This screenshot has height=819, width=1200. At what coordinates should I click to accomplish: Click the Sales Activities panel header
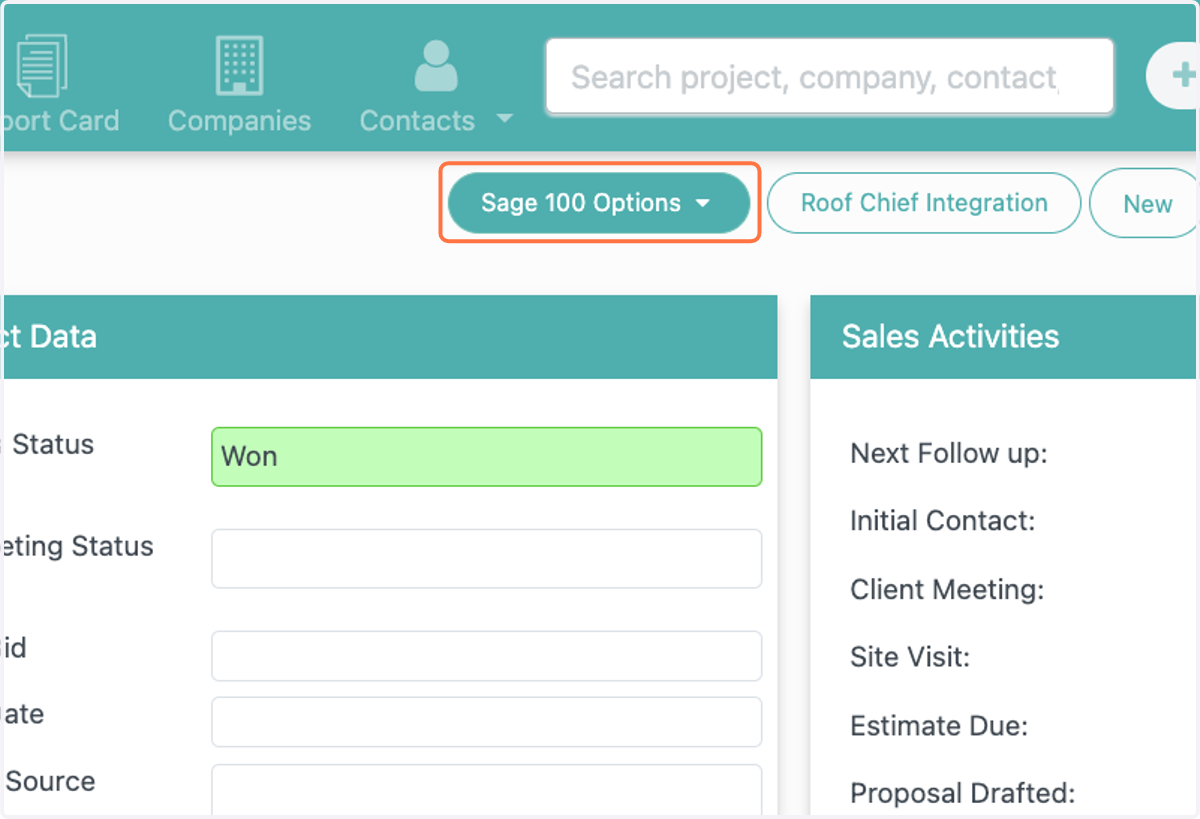pyautogui.click(x=1005, y=337)
